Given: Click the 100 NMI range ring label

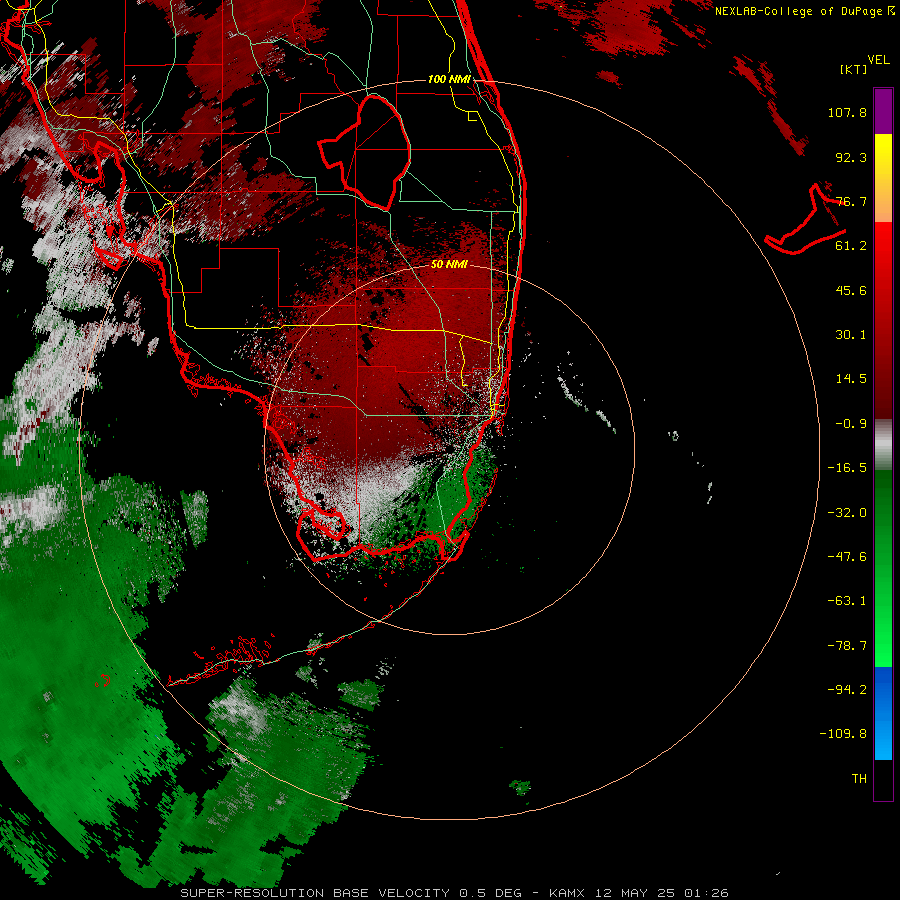Looking at the screenshot, I should pyautogui.click(x=449, y=79).
